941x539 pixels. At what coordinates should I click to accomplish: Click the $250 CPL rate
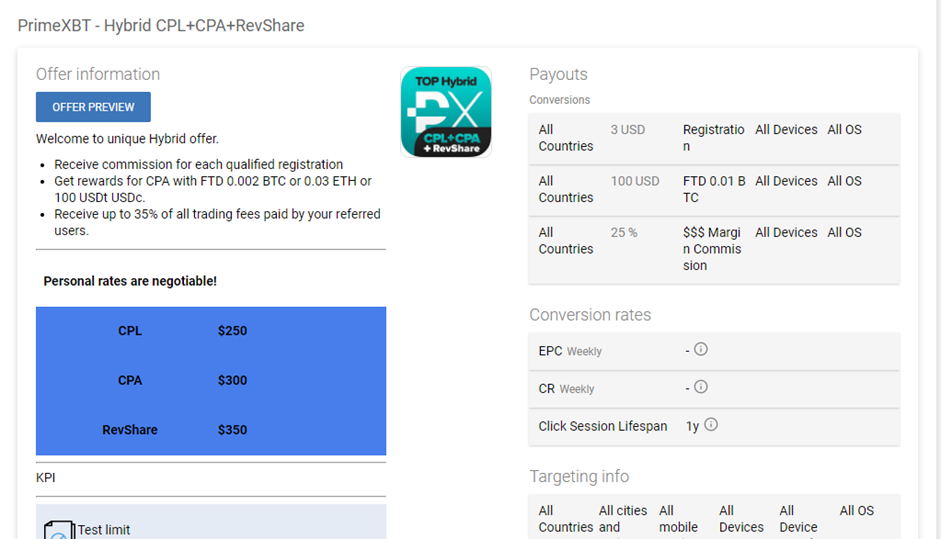[x=232, y=331]
